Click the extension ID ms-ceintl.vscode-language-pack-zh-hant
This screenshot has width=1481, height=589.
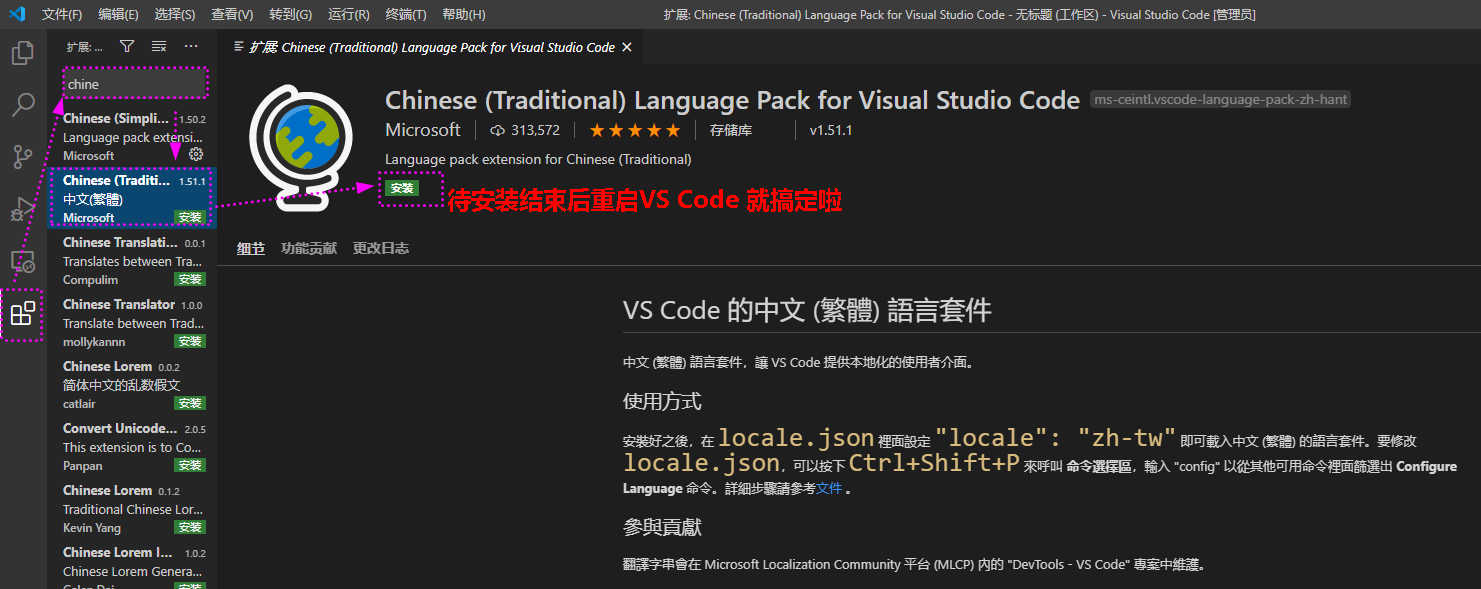pyautogui.click(x=1220, y=100)
